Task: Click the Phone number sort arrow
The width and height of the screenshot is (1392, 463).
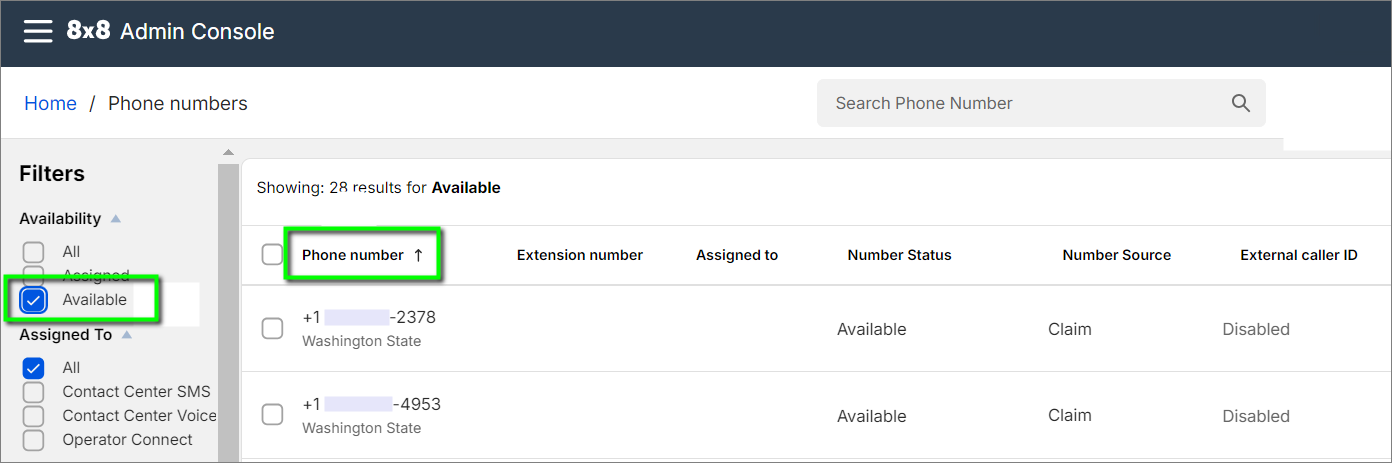Action: [x=418, y=255]
